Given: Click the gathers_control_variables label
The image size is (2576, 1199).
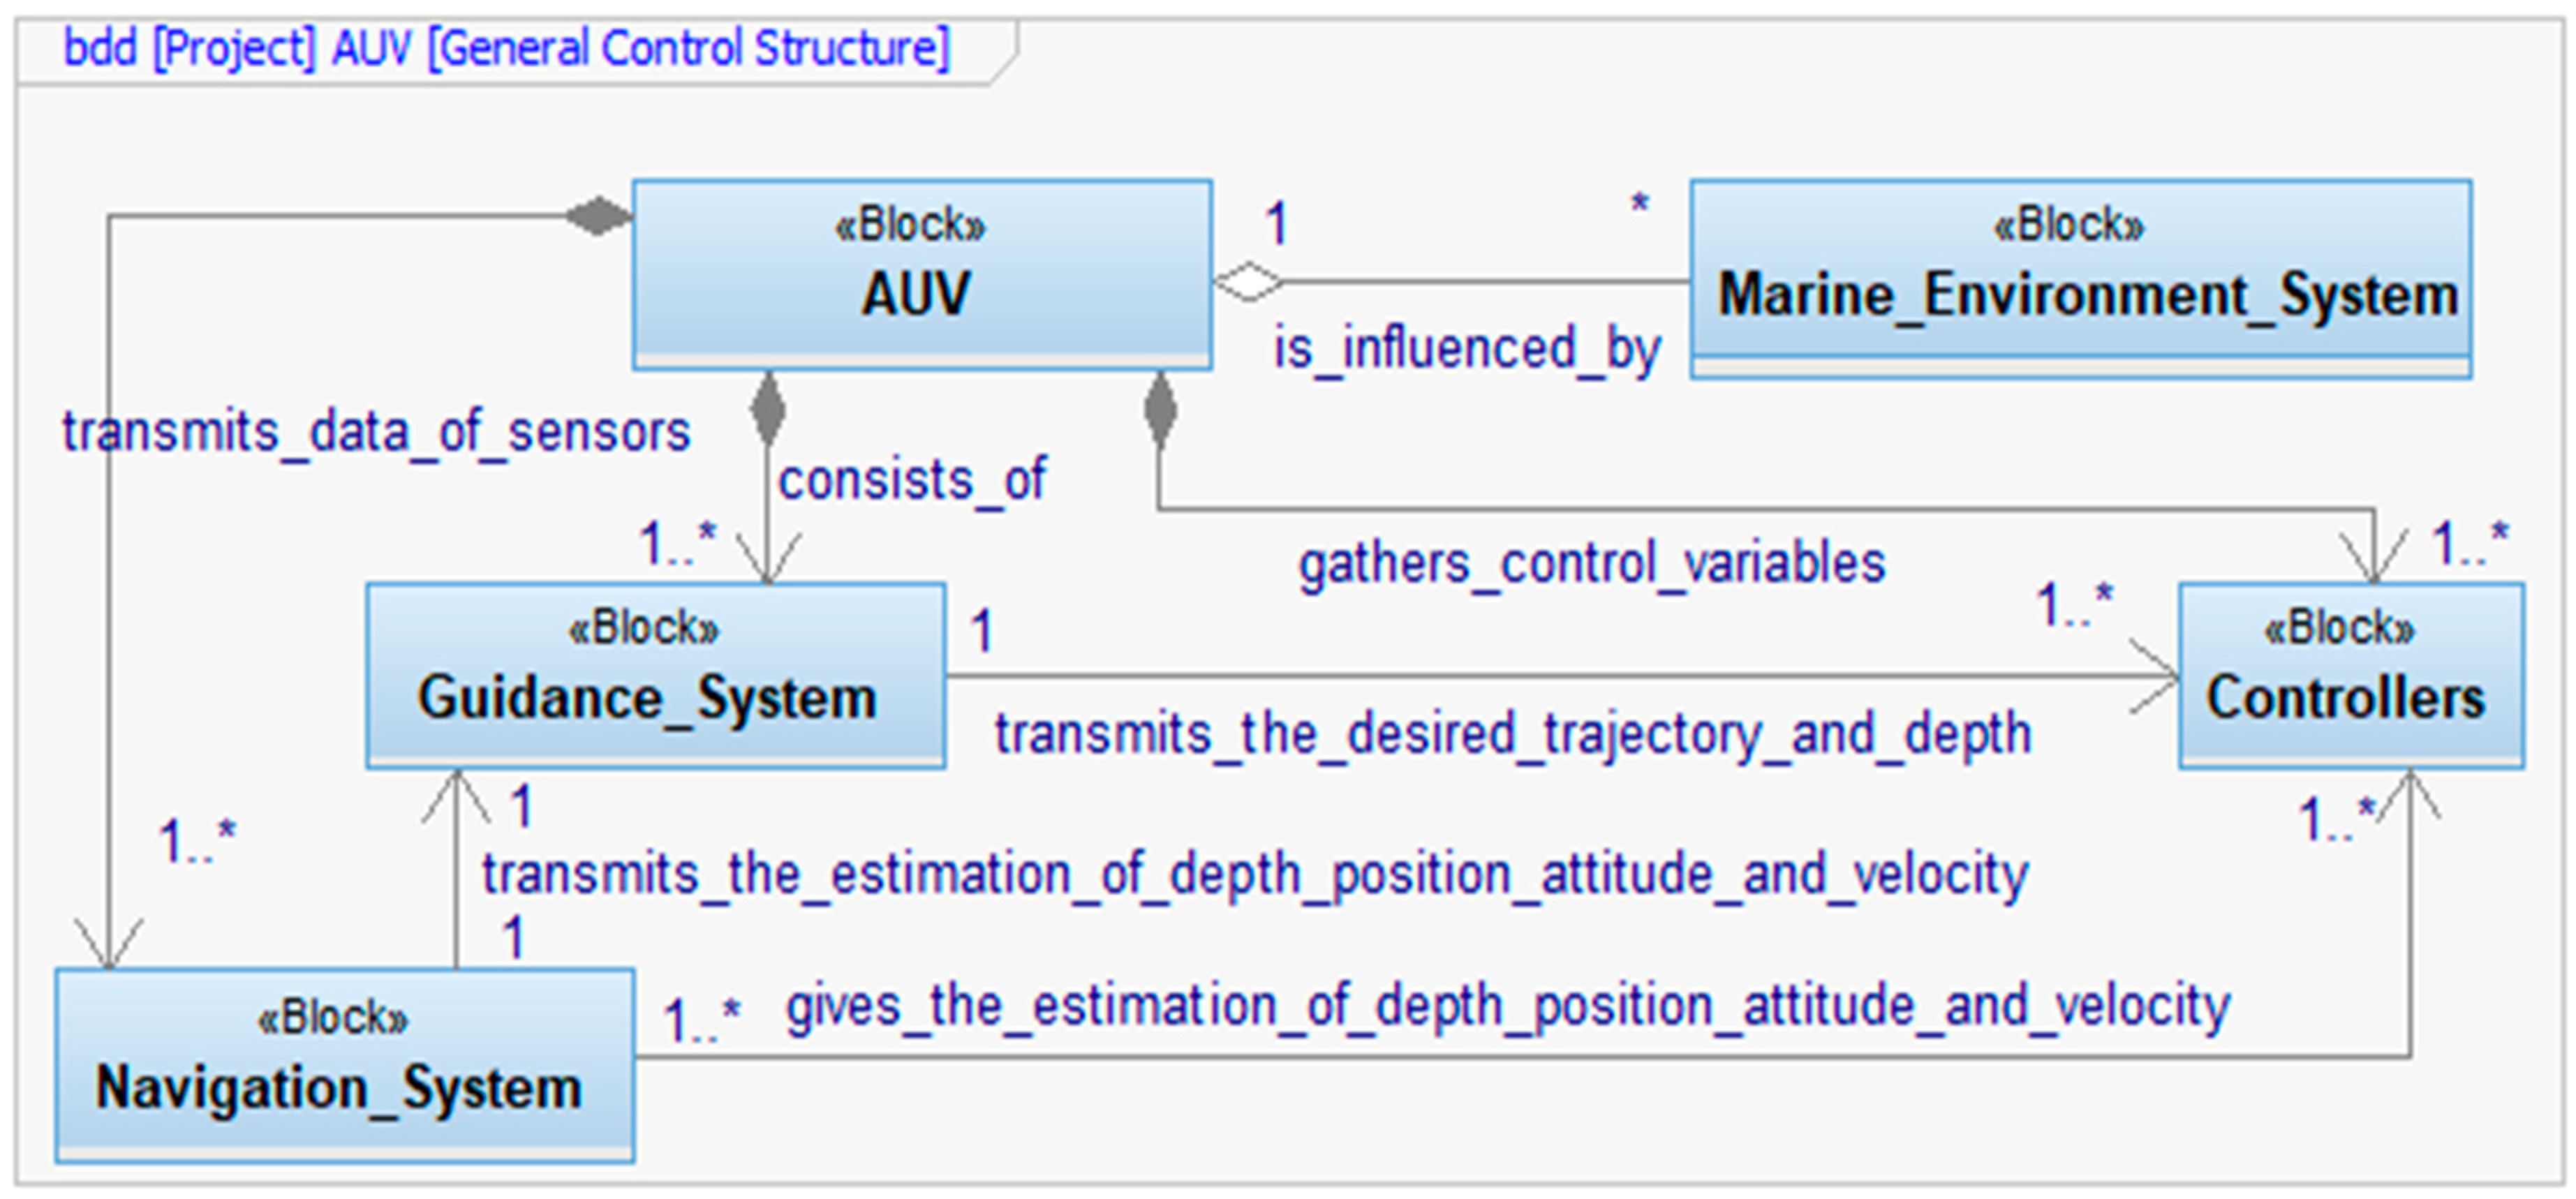Looking at the screenshot, I should pyautogui.click(x=1591, y=564).
